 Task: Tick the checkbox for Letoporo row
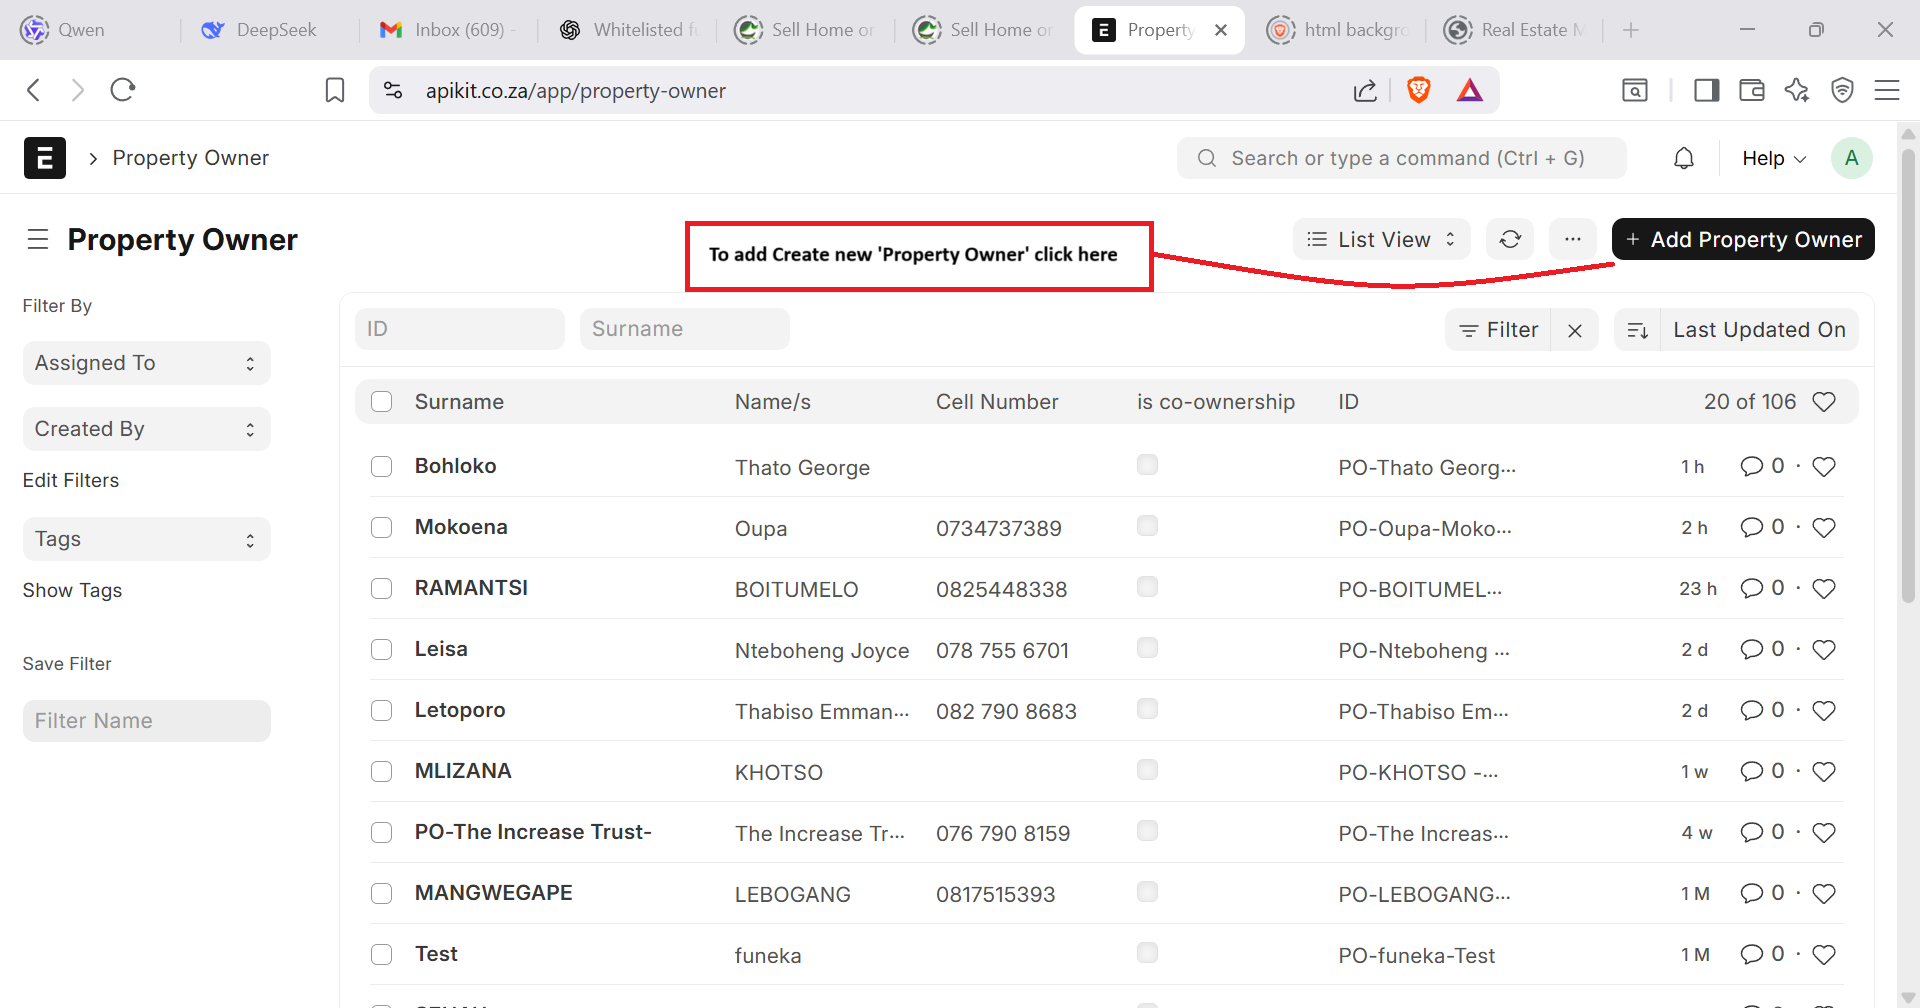pyautogui.click(x=381, y=710)
